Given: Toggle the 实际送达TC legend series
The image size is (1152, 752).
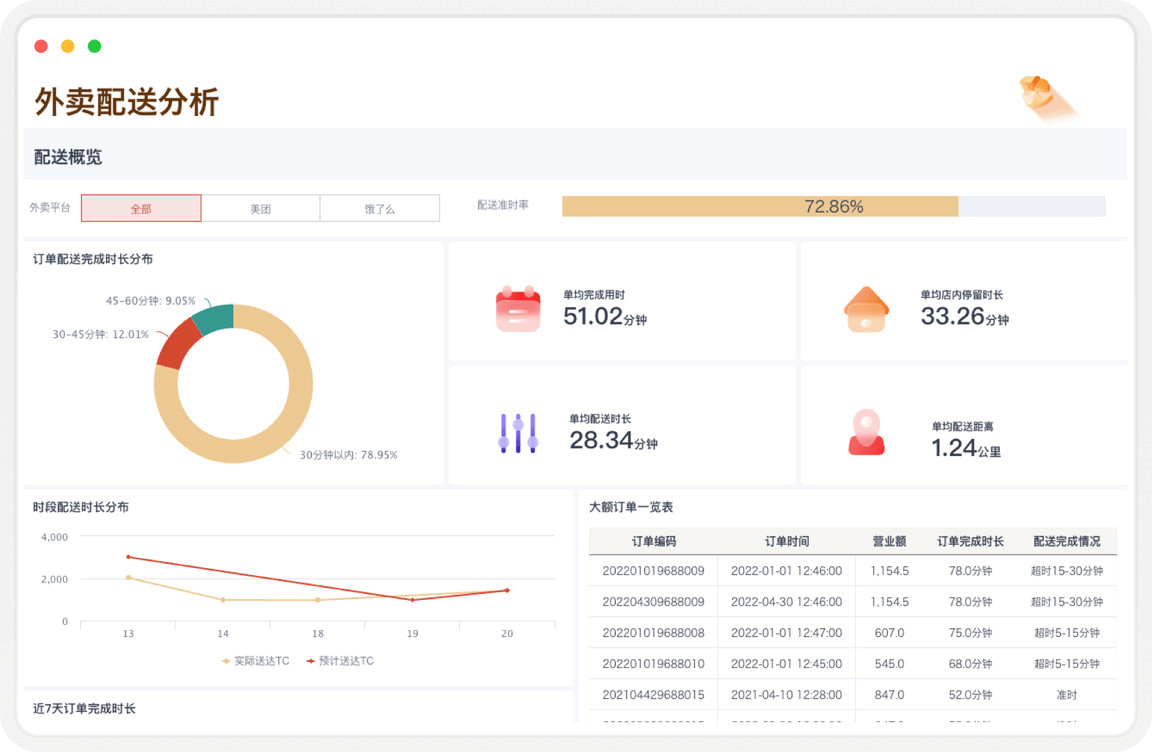Looking at the screenshot, I should click(254, 661).
